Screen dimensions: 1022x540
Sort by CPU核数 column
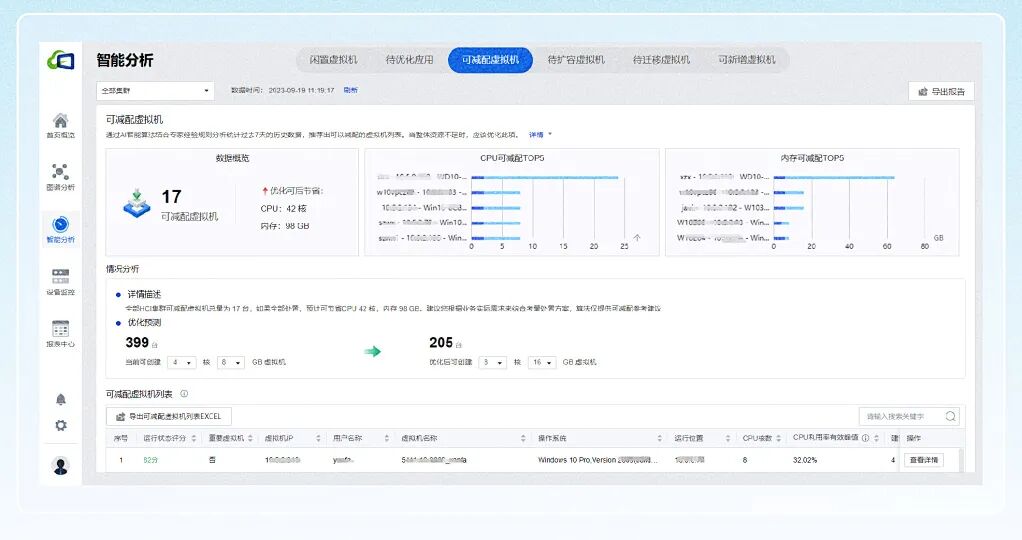[778, 438]
